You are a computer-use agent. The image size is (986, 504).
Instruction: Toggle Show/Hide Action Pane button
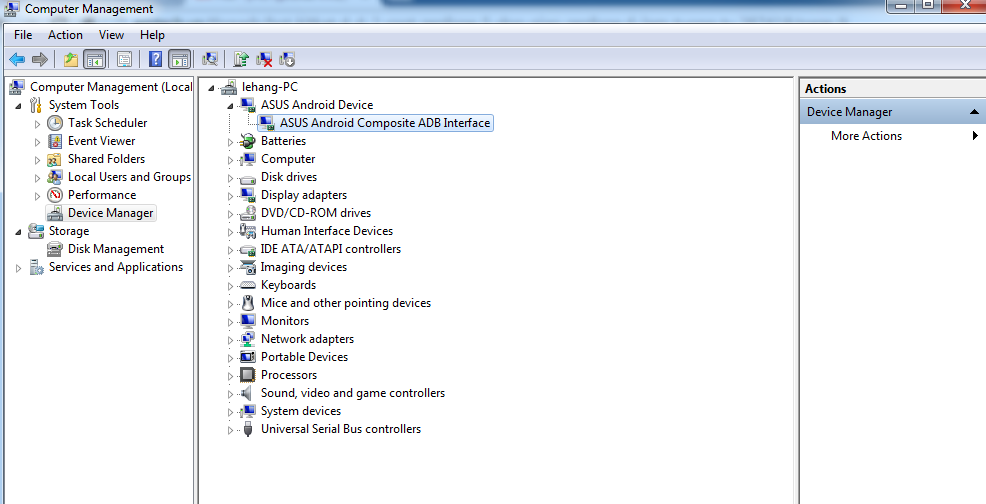pyautogui.click(x=179, y=60)
